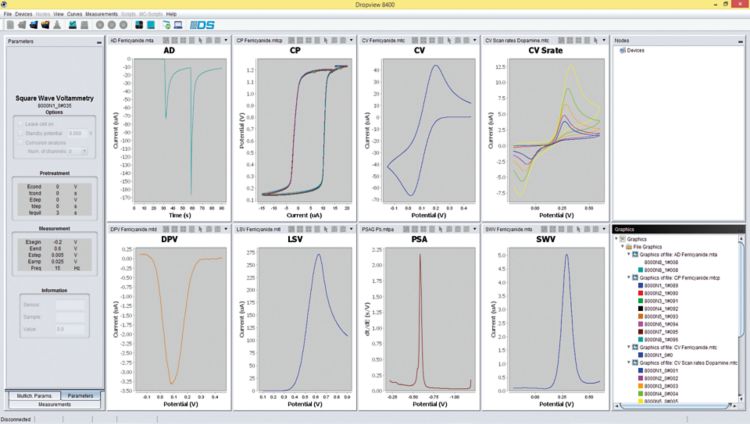
Task: Open the AD Ferricyanide graph dropdown arrow
Action: coord(227,41)
